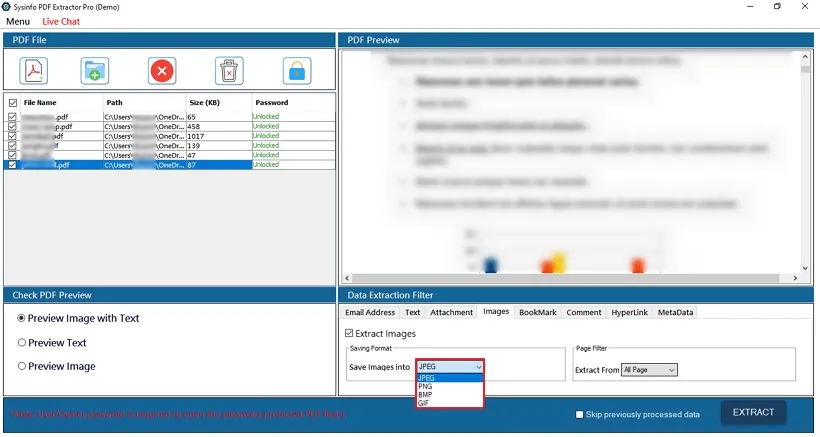
Task: Sort by the Path column header
Action: 144,102
